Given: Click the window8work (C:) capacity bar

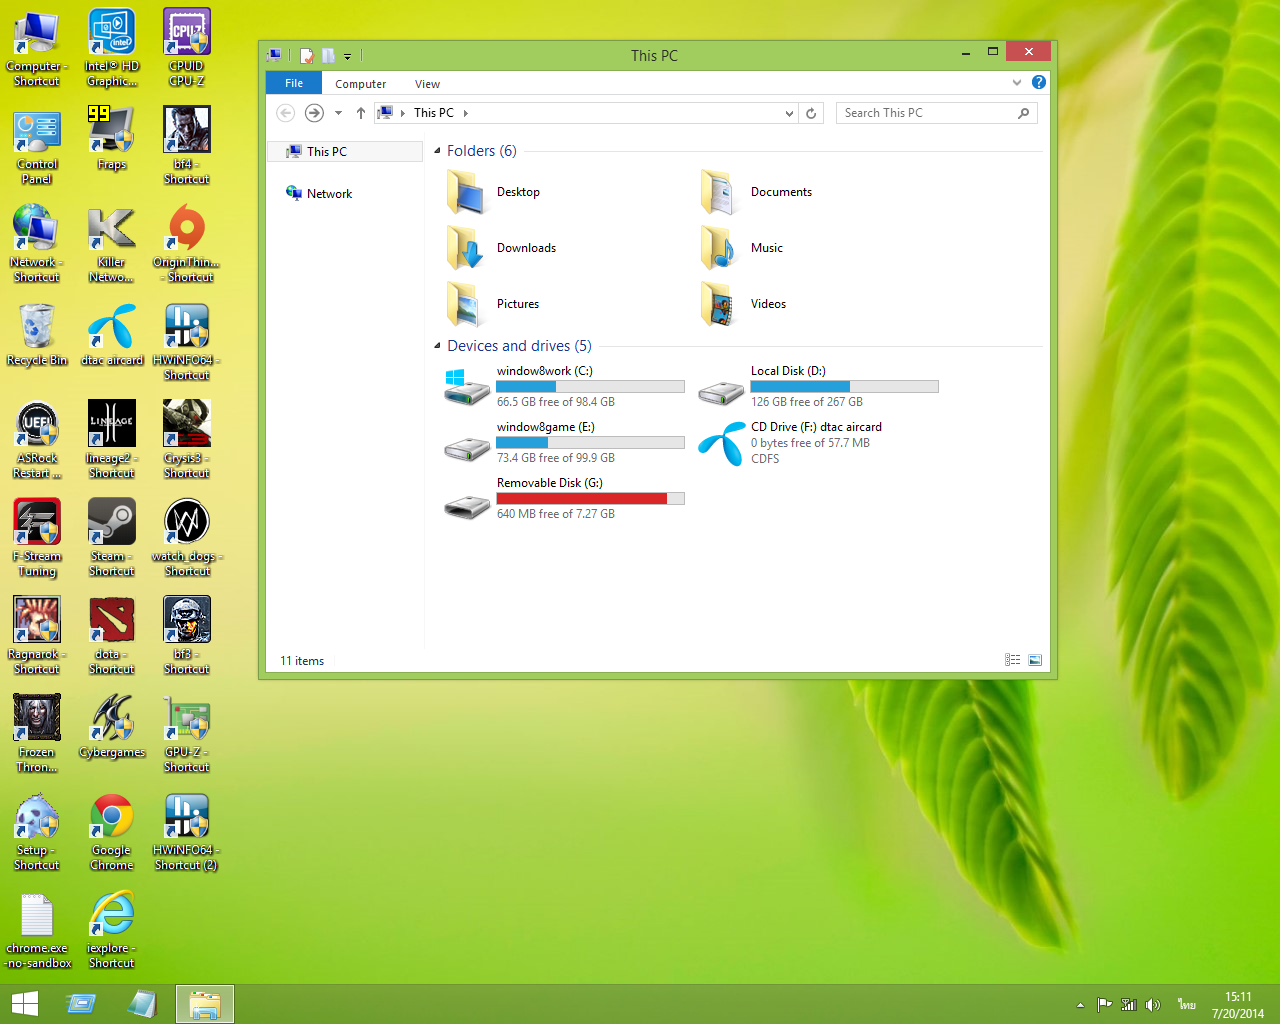Looking at the screenshot, I should pyautogui.click(x=591, y=386).
